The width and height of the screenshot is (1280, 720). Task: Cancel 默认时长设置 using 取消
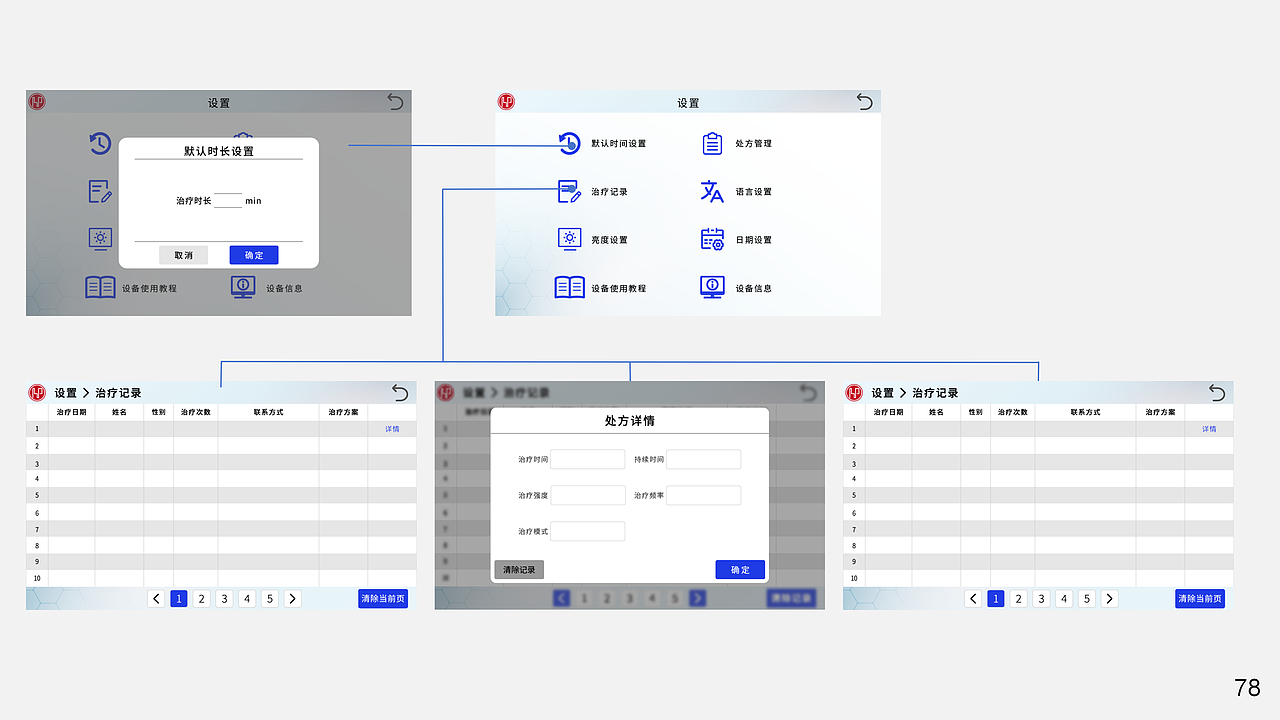pyautogui.click(x=183, y=254)
